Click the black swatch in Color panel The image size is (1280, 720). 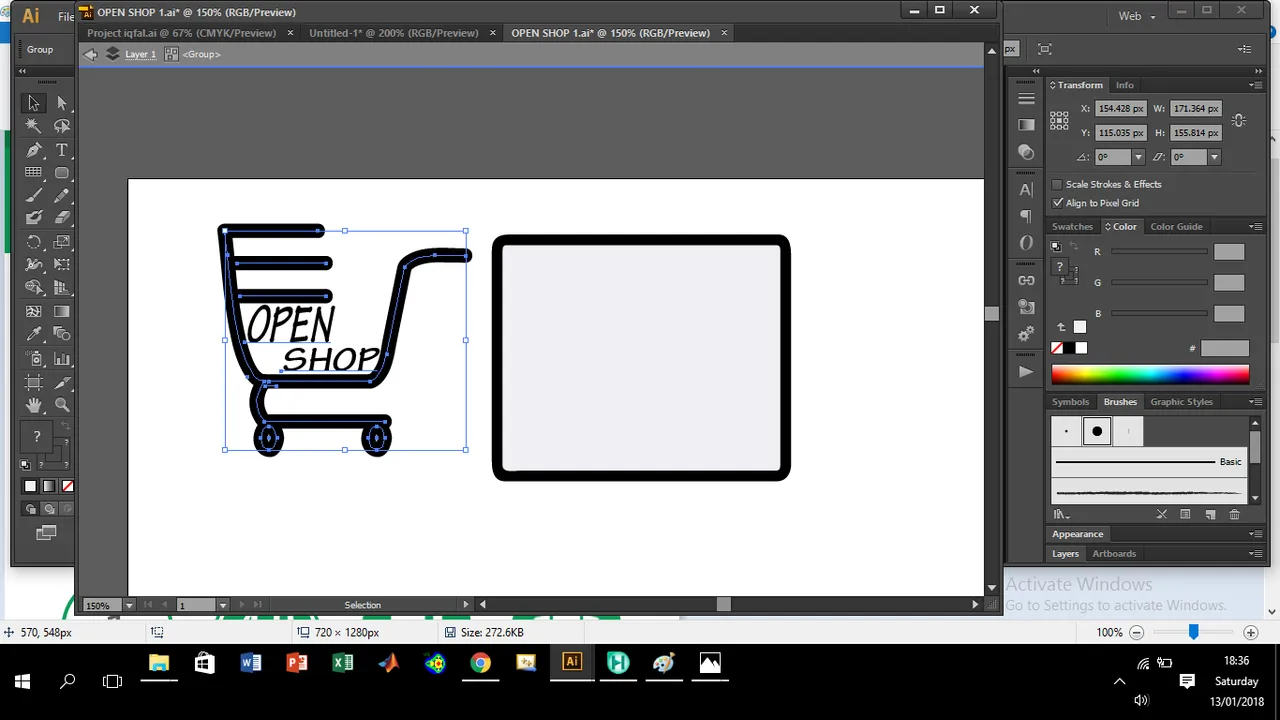click(x=1069, y=348)
